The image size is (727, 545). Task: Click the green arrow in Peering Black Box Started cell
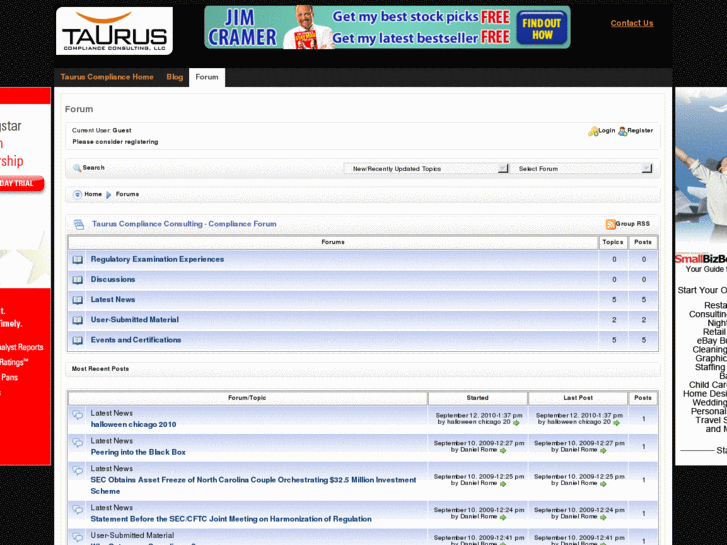503,450
